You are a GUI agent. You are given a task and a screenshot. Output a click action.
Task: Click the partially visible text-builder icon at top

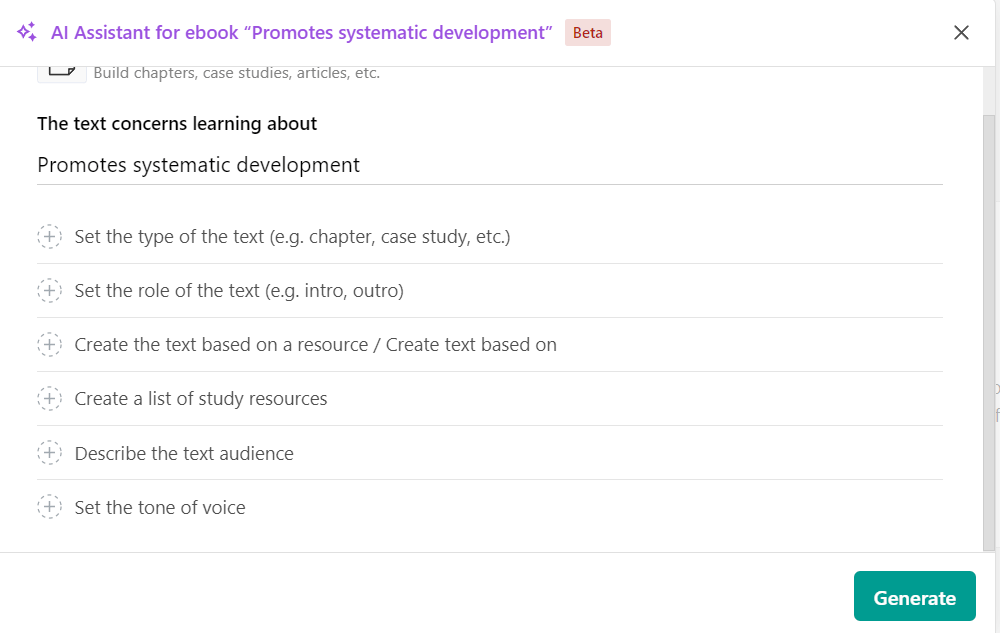point(61,73)
